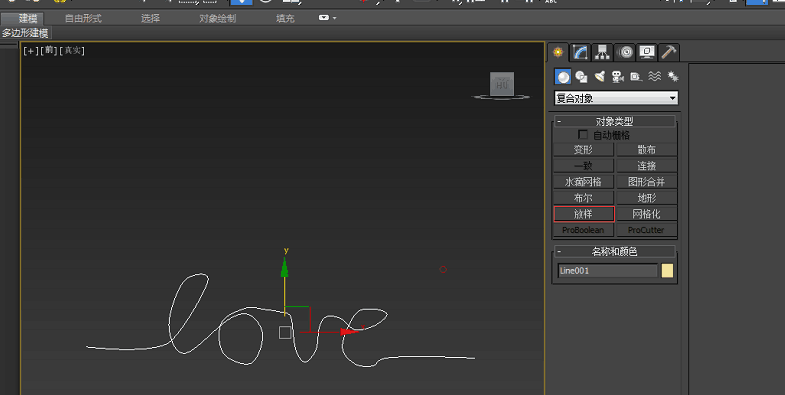Enable the 自动栅格 checkbox
The height and width of the screenshot is (395, 785).
583,135
